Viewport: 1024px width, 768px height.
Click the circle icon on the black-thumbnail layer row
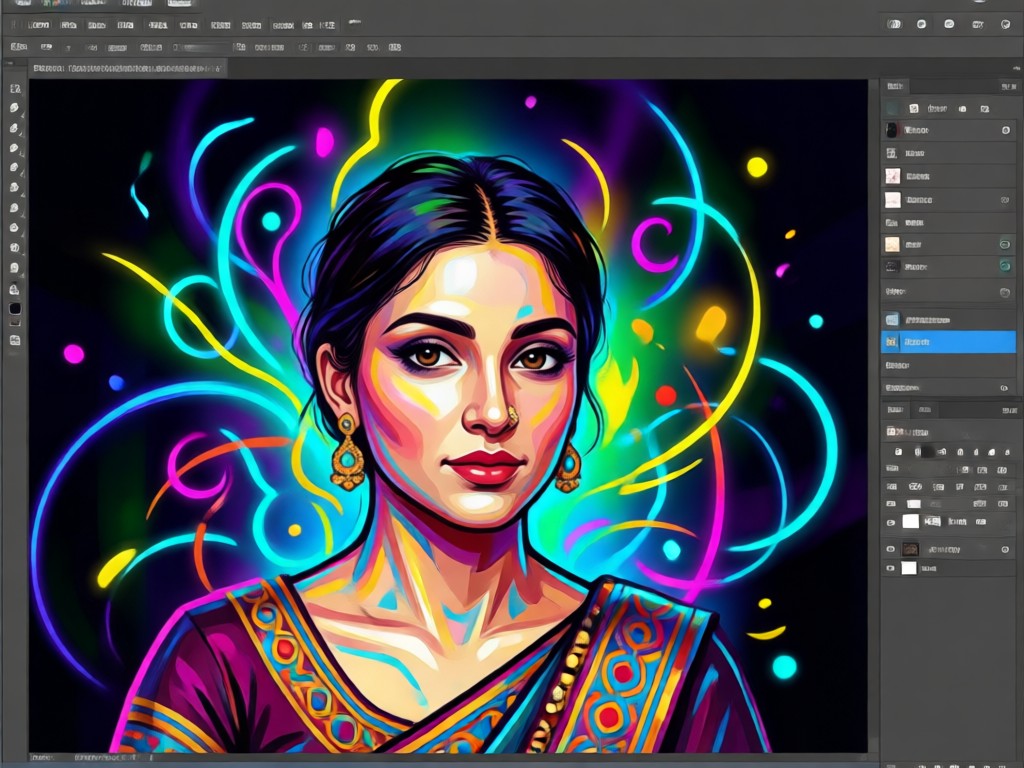pyautogui.click(x=1006, y=130)
